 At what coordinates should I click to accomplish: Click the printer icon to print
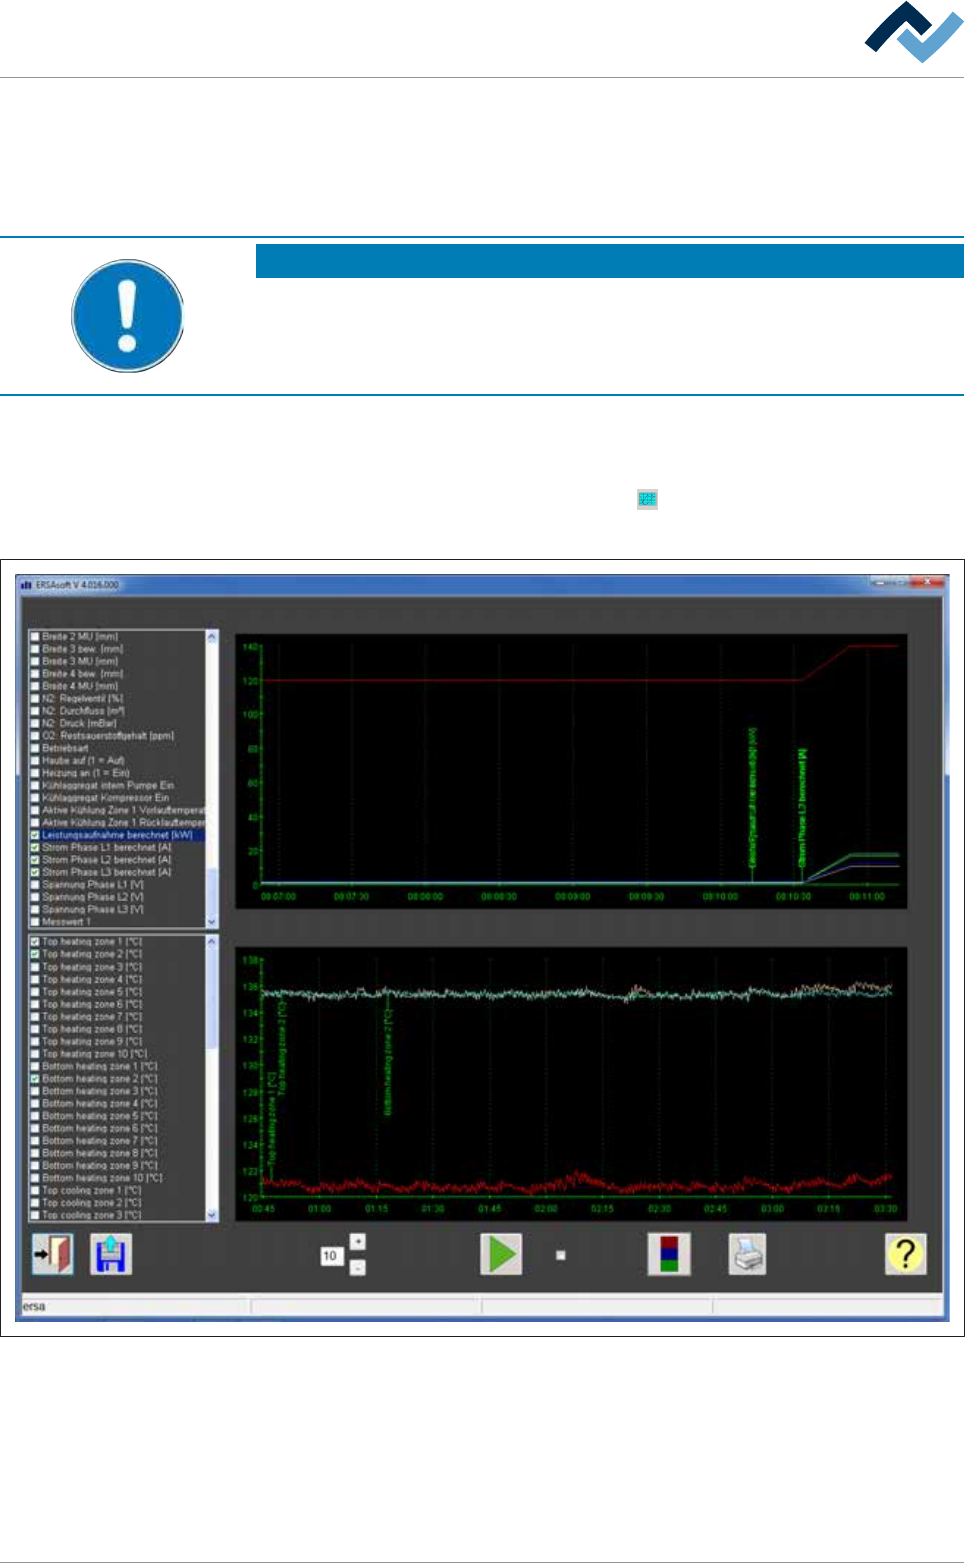tap(746, 1253)
